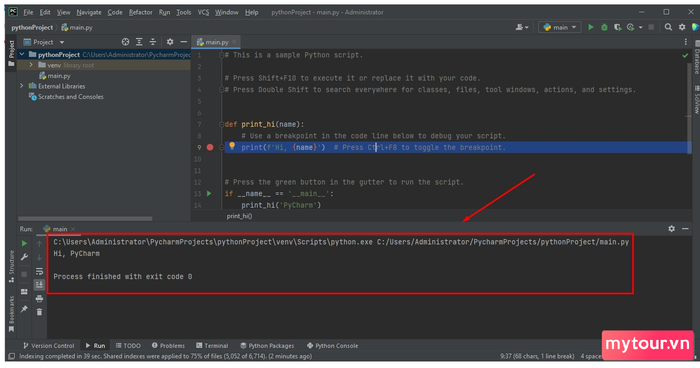Open the Version Control tool window
The height and width of the screenshot is (368, 700).
click(x=48, y=346)
